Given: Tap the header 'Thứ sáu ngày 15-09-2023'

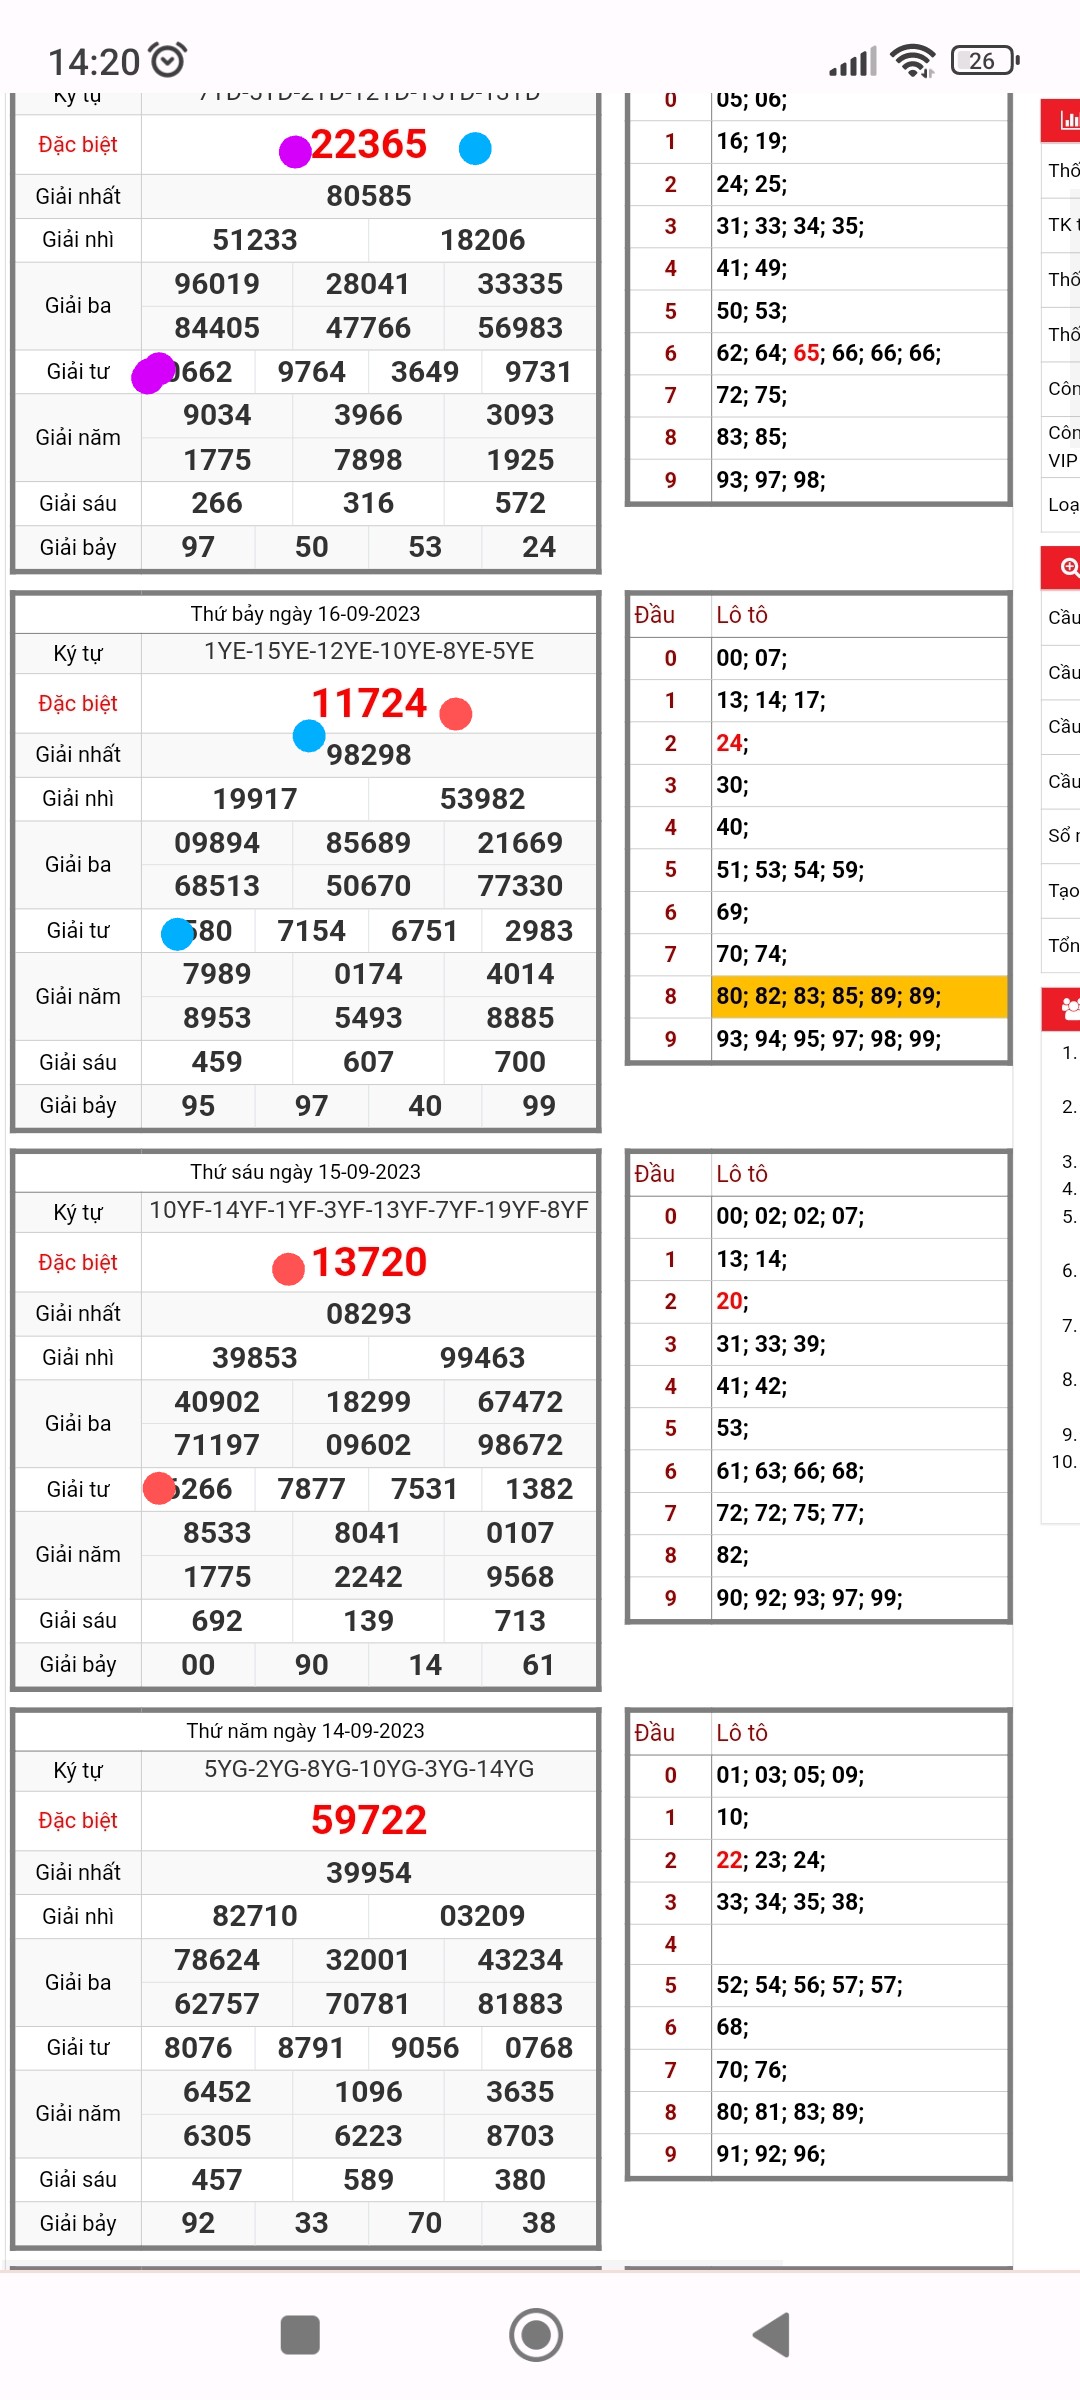Looking at the screenshot, I should pos(305,1172).
